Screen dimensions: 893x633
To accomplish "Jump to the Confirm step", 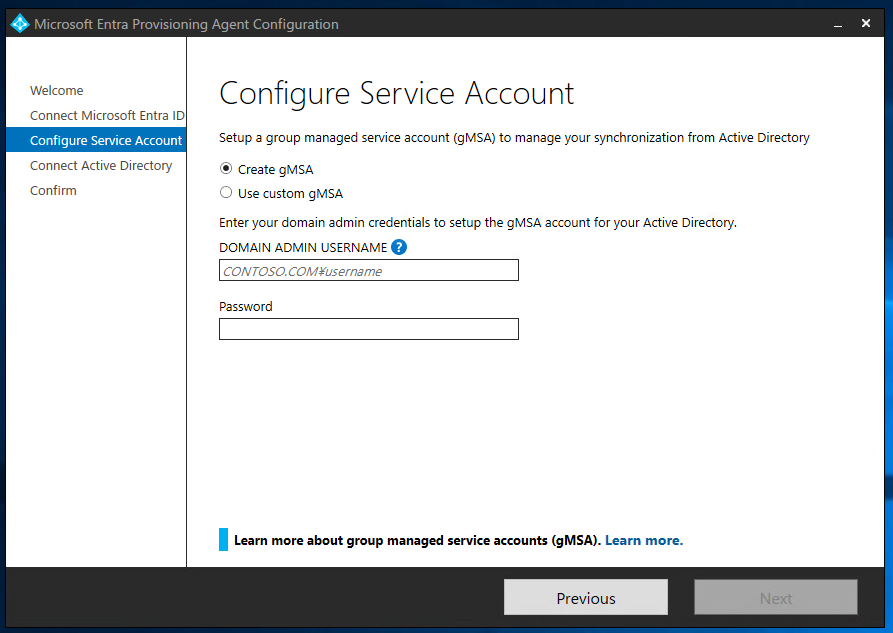I will (x=53, y=190).
